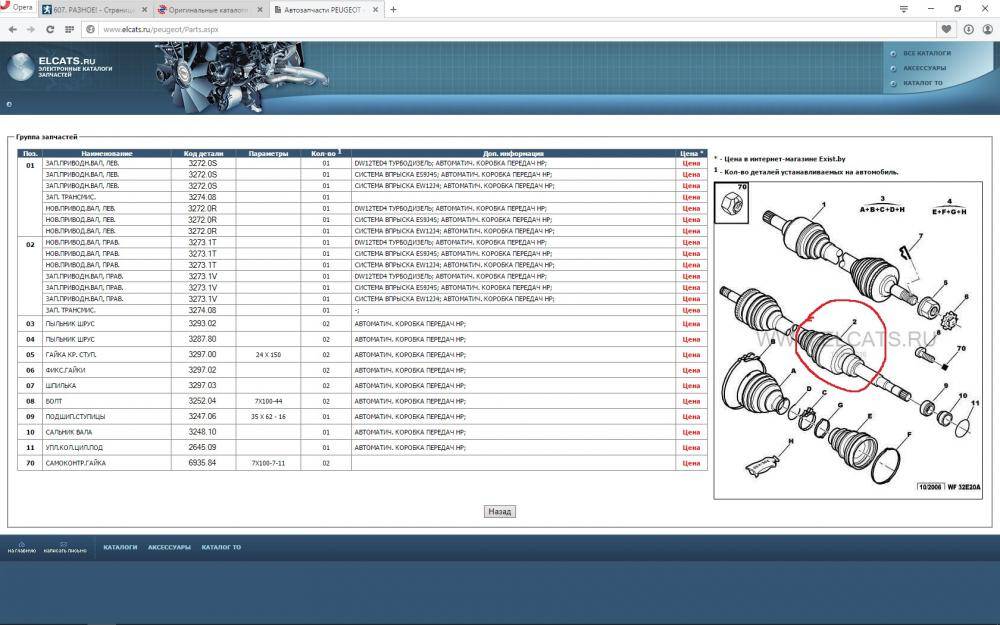Open new tab with plus icon
The width and height of the screenshot is (1000, 625).
(393, 9)
